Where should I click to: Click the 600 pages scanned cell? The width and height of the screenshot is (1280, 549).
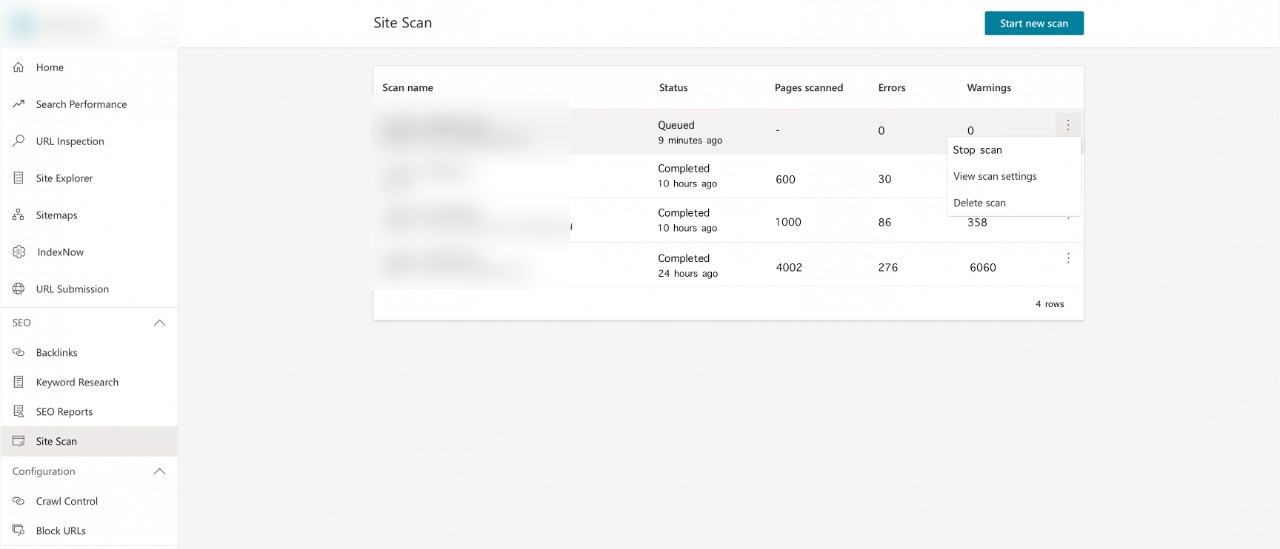tap(785, 179)
